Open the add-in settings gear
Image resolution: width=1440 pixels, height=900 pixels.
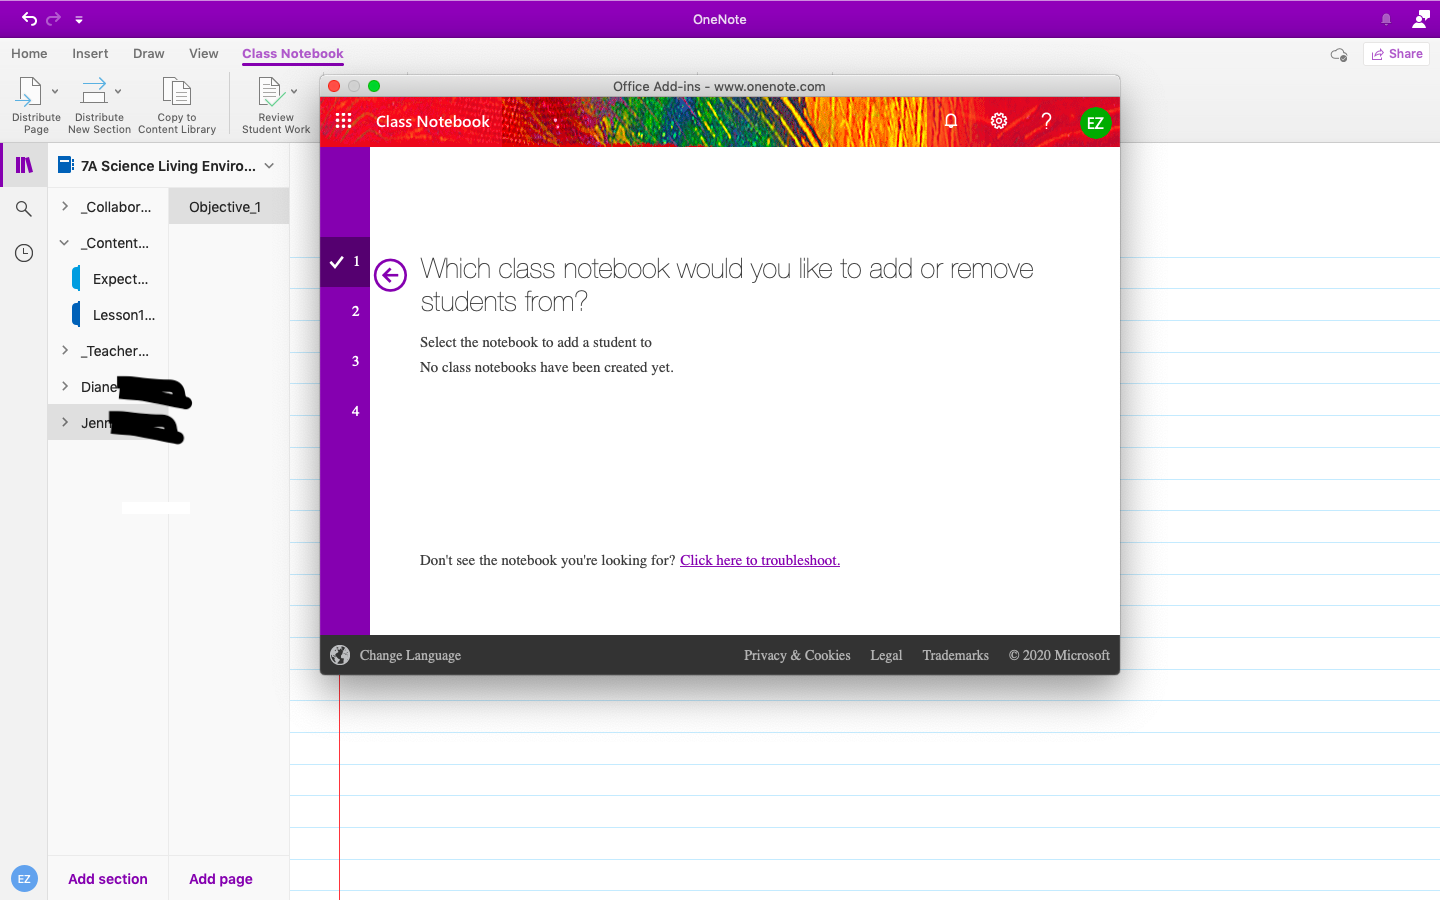[x=999, y=121]
